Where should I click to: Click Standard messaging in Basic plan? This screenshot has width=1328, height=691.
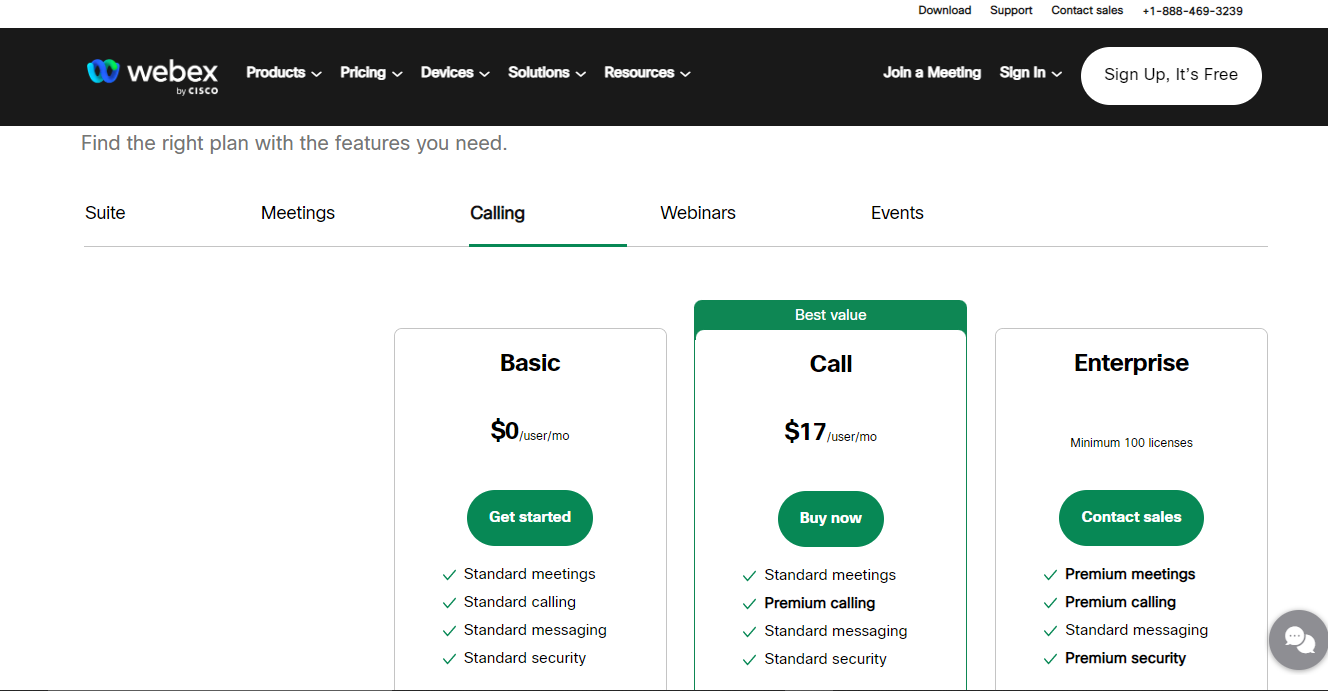coord(535,630)
